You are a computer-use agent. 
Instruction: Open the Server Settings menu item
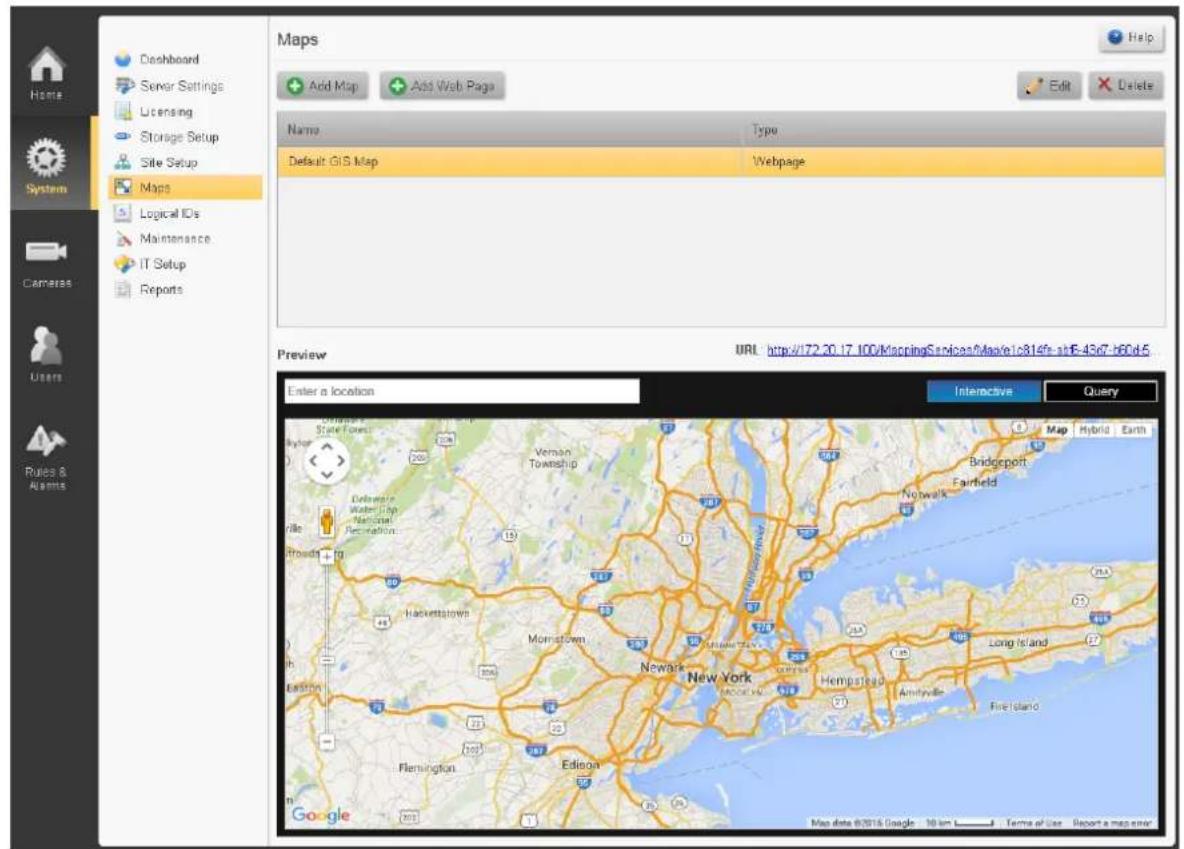(182, 86)
